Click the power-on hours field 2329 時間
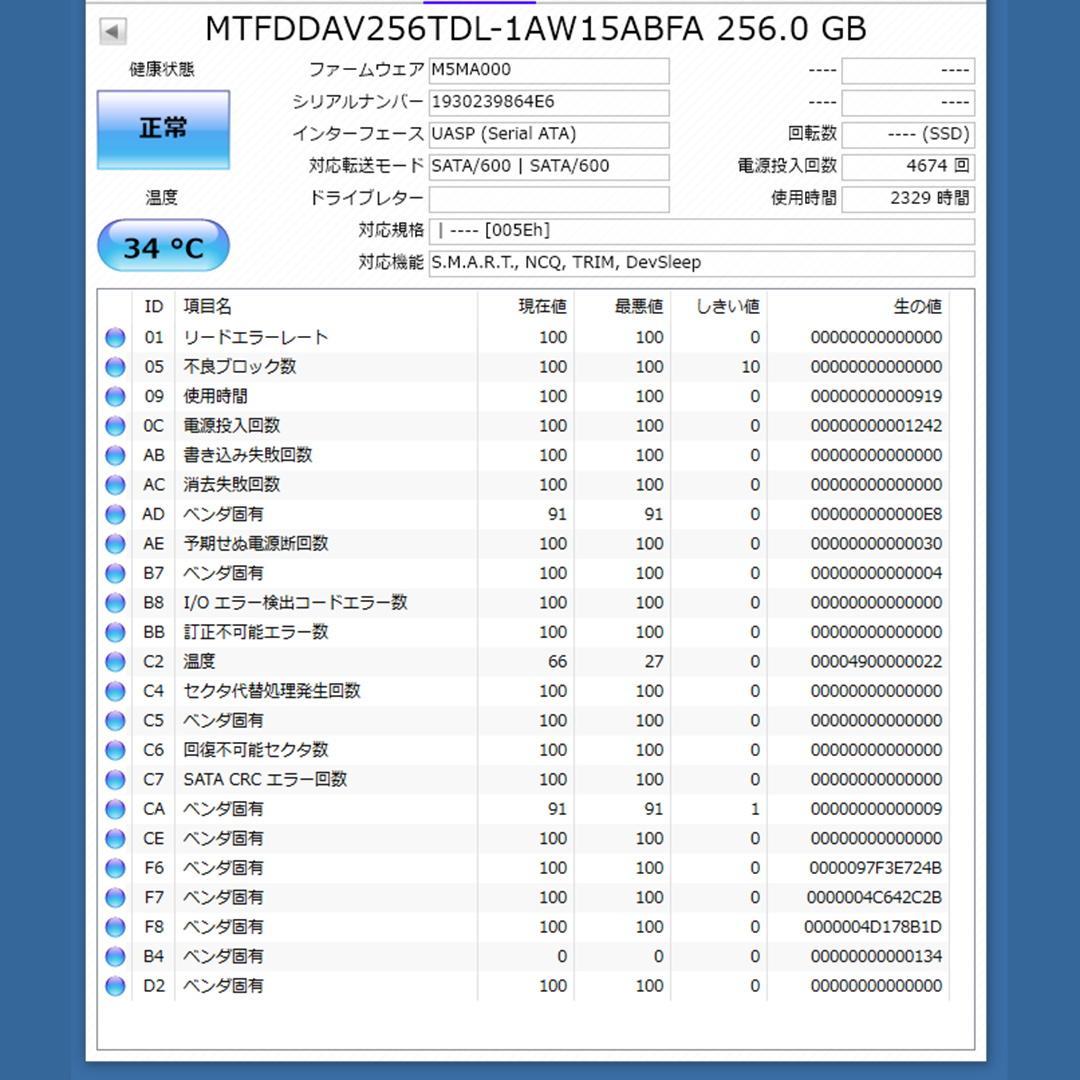Image resolution: width=1080 pixels, height=1080 pixels. tap(908, 199)
